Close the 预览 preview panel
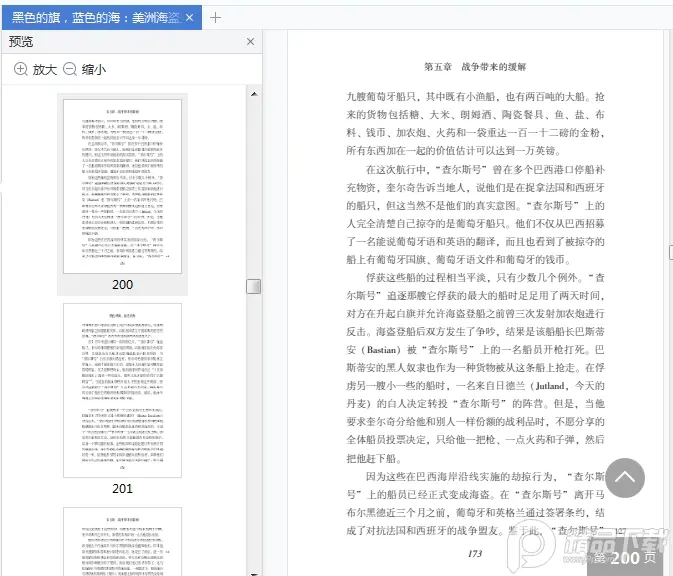Viewport: 673px width, 576px height. coord(251,42)
